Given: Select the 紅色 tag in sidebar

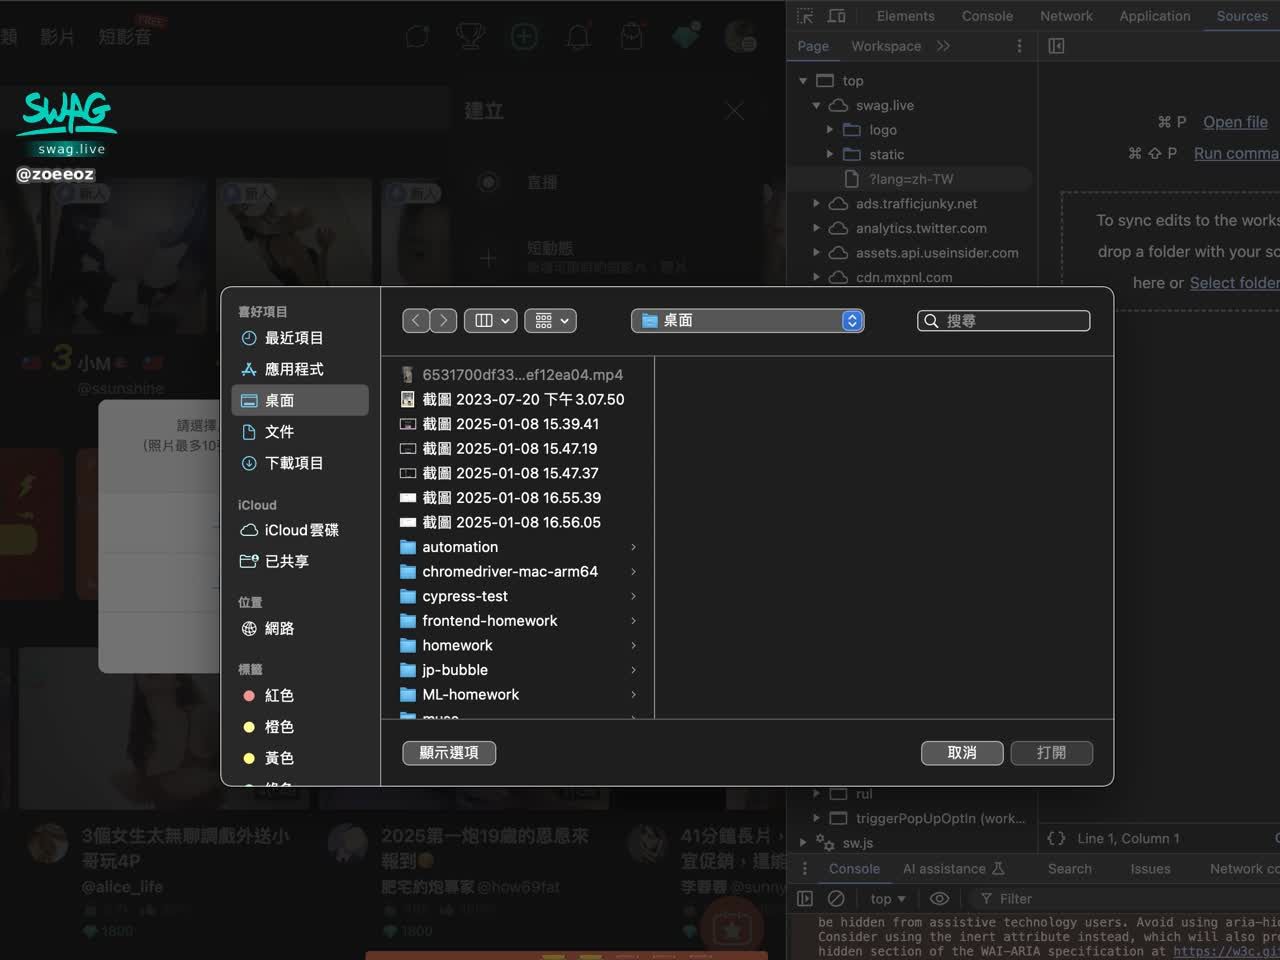Looking at the screenshot, I should click(x=278, y=696).
